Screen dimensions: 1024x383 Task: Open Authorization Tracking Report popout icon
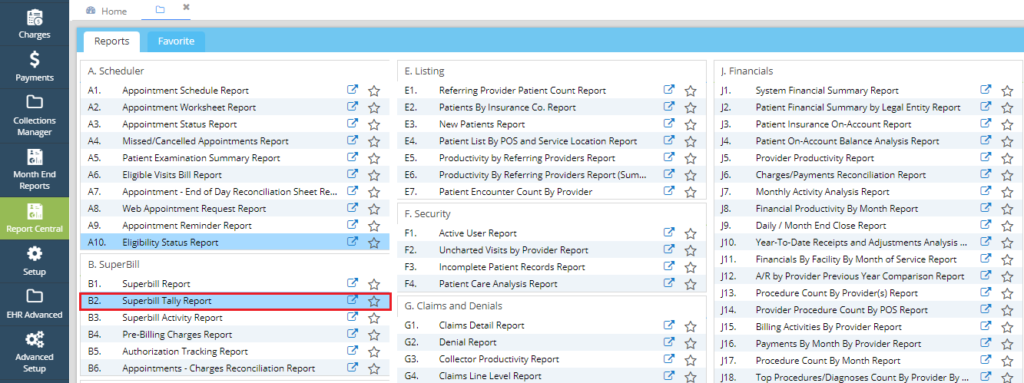(x=352, y=351)
